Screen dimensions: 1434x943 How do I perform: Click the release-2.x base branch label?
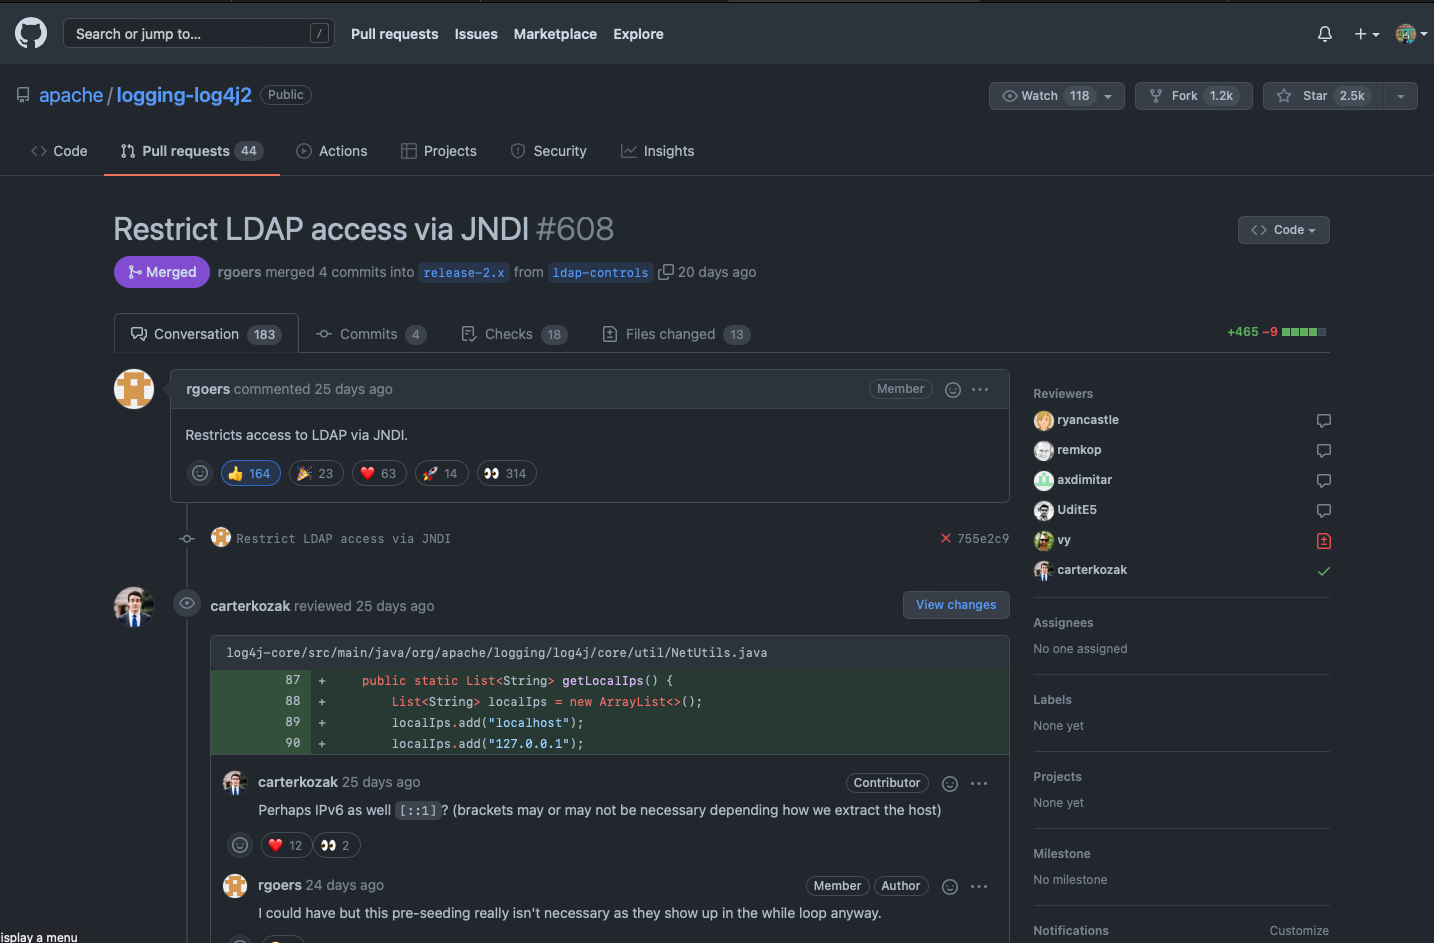pos(464,273)
